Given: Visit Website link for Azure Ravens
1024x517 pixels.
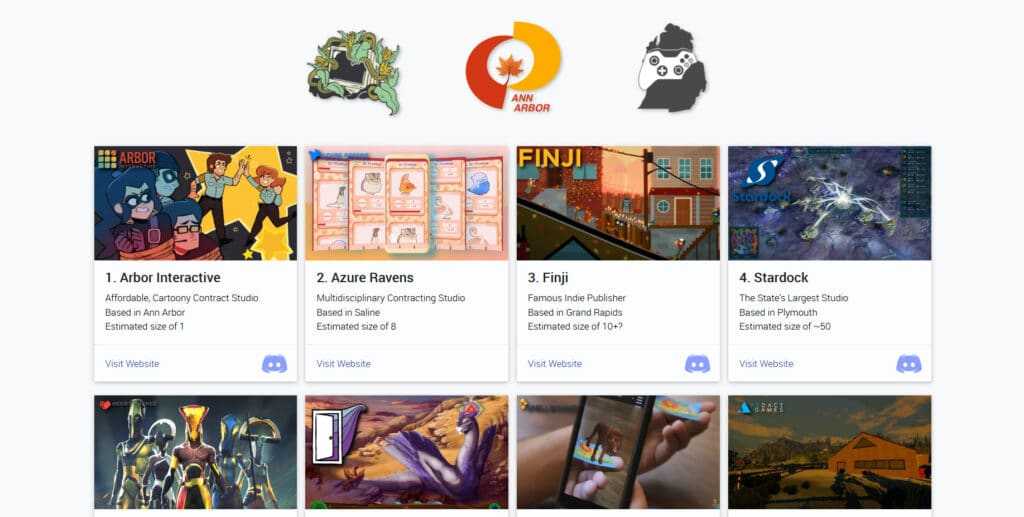Looking at the screenshot, I should coord(344,364).
